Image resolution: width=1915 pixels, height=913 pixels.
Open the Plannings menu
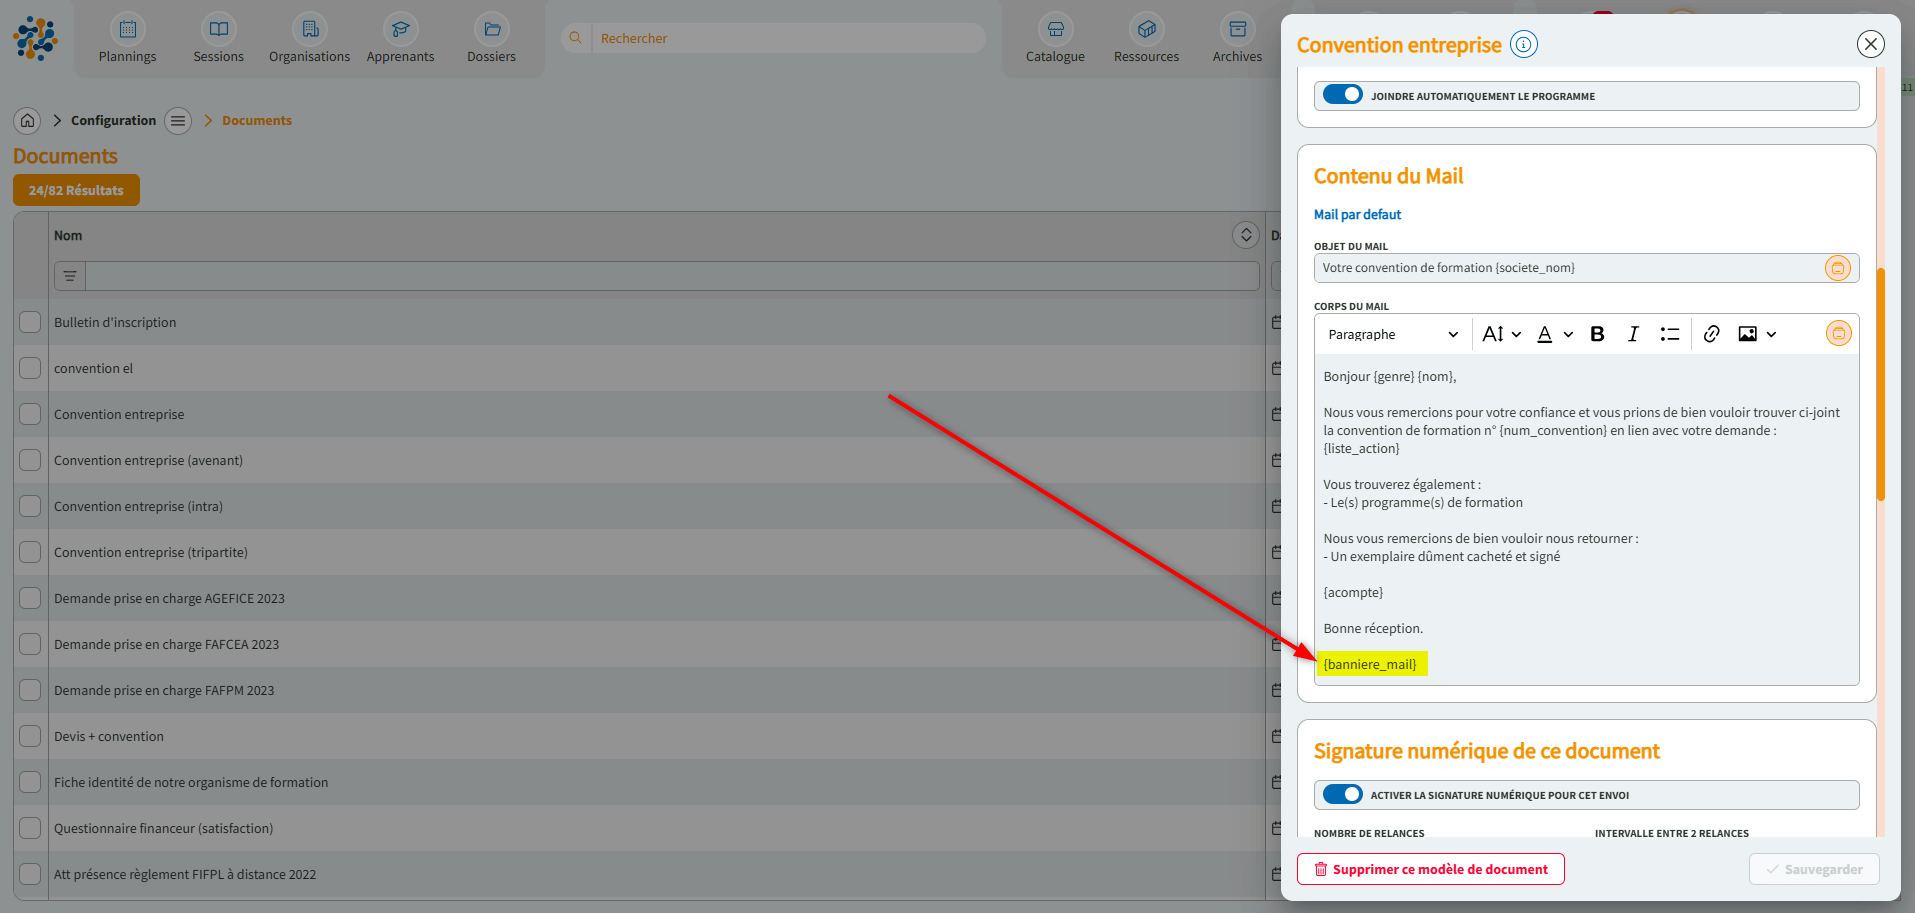(x=128, y=40)
